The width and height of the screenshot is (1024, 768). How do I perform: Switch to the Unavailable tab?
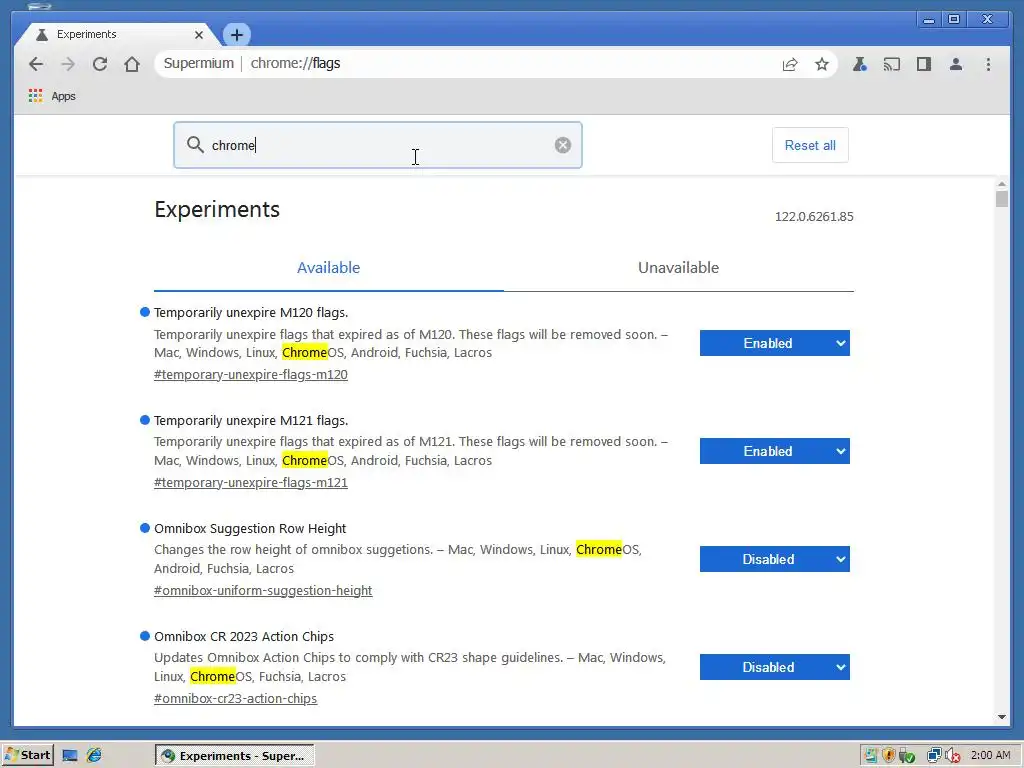tap(679, 268)
